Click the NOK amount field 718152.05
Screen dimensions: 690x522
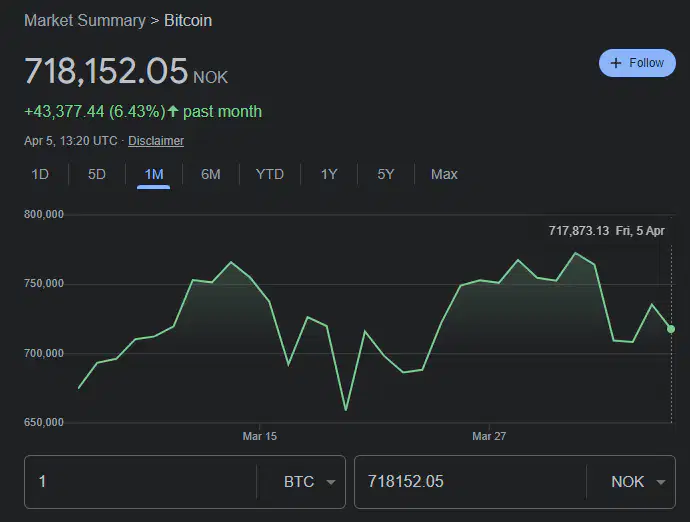point(471,482)
